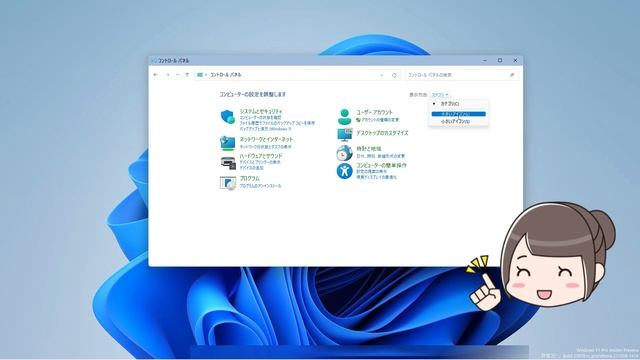640x360 pixels.
Task: Open 時計と地域 heading
Action: 369,149
